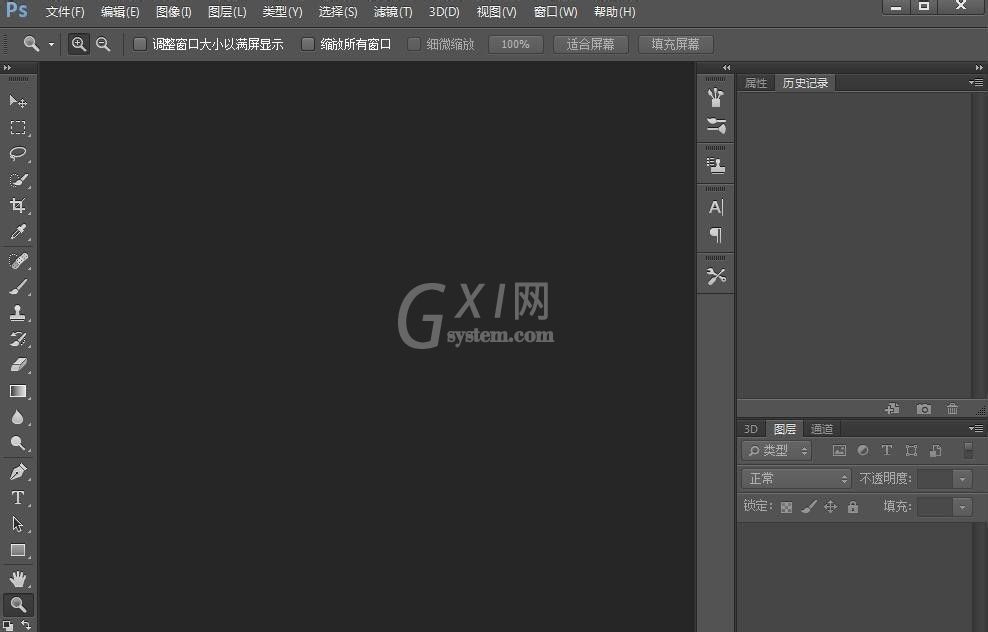Toggle lock position icon
This screenshot has width=988, height=632.
tap(830, 507)
